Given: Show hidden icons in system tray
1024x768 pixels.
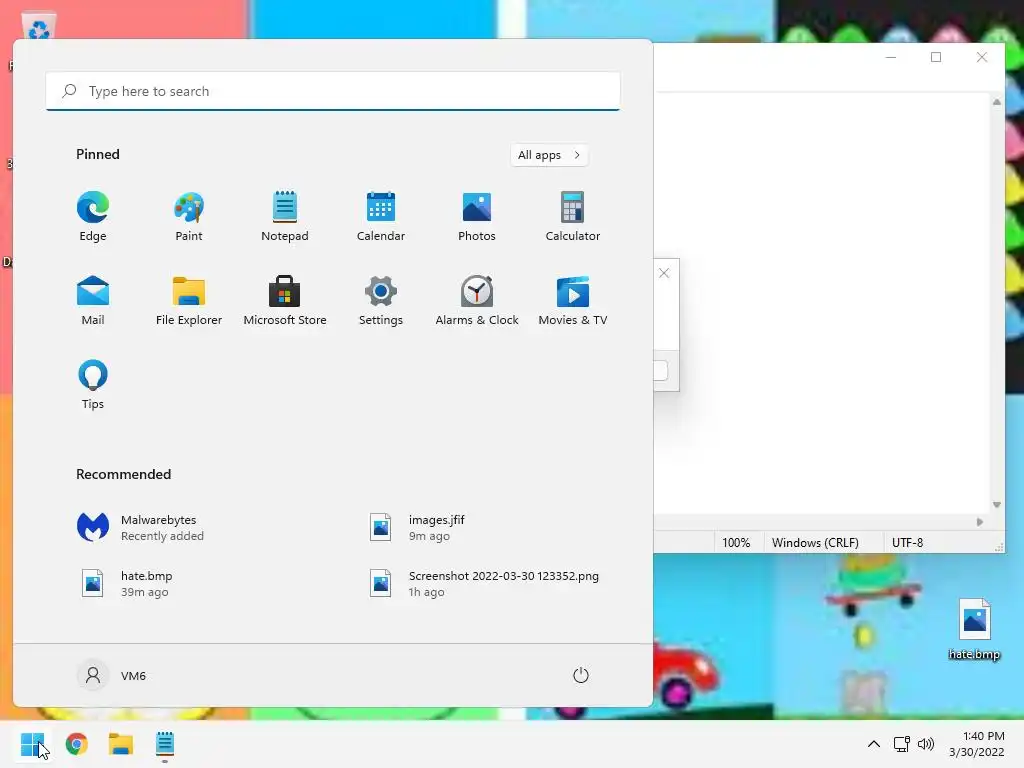Looking at the screenshot, I should point(874,744).
